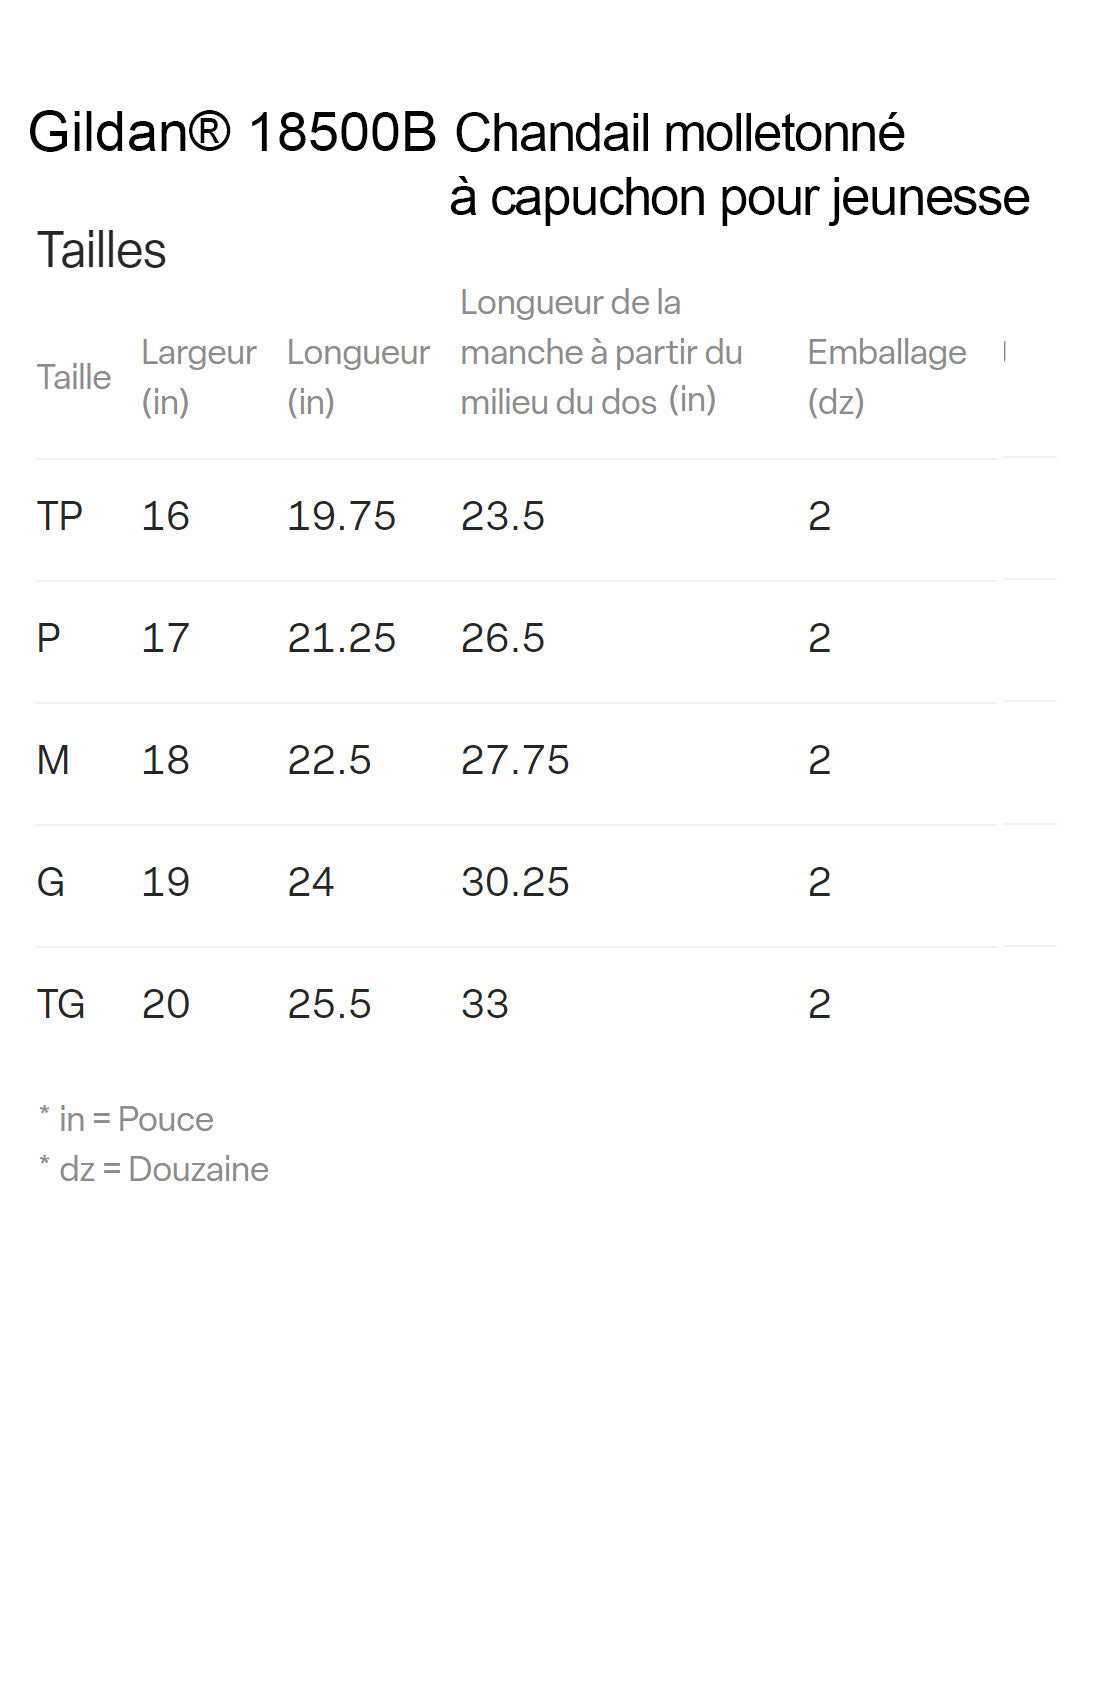This screenshot has width=1097, height=1690.
Task: Select the 30.25 sleeve length value
Action: click(x=514, y=883)
